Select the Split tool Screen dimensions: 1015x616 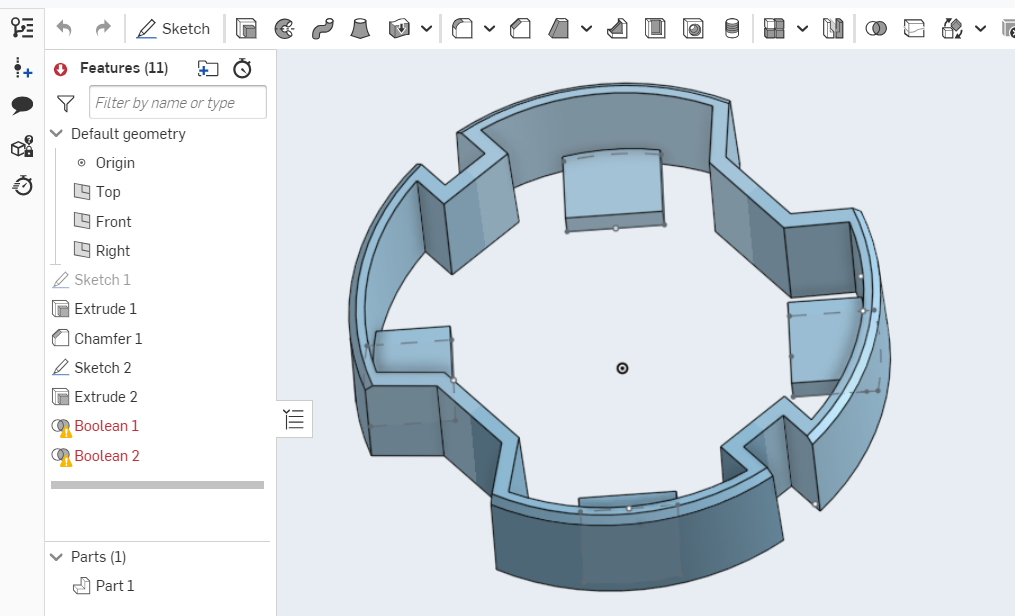tap(914, 28)
